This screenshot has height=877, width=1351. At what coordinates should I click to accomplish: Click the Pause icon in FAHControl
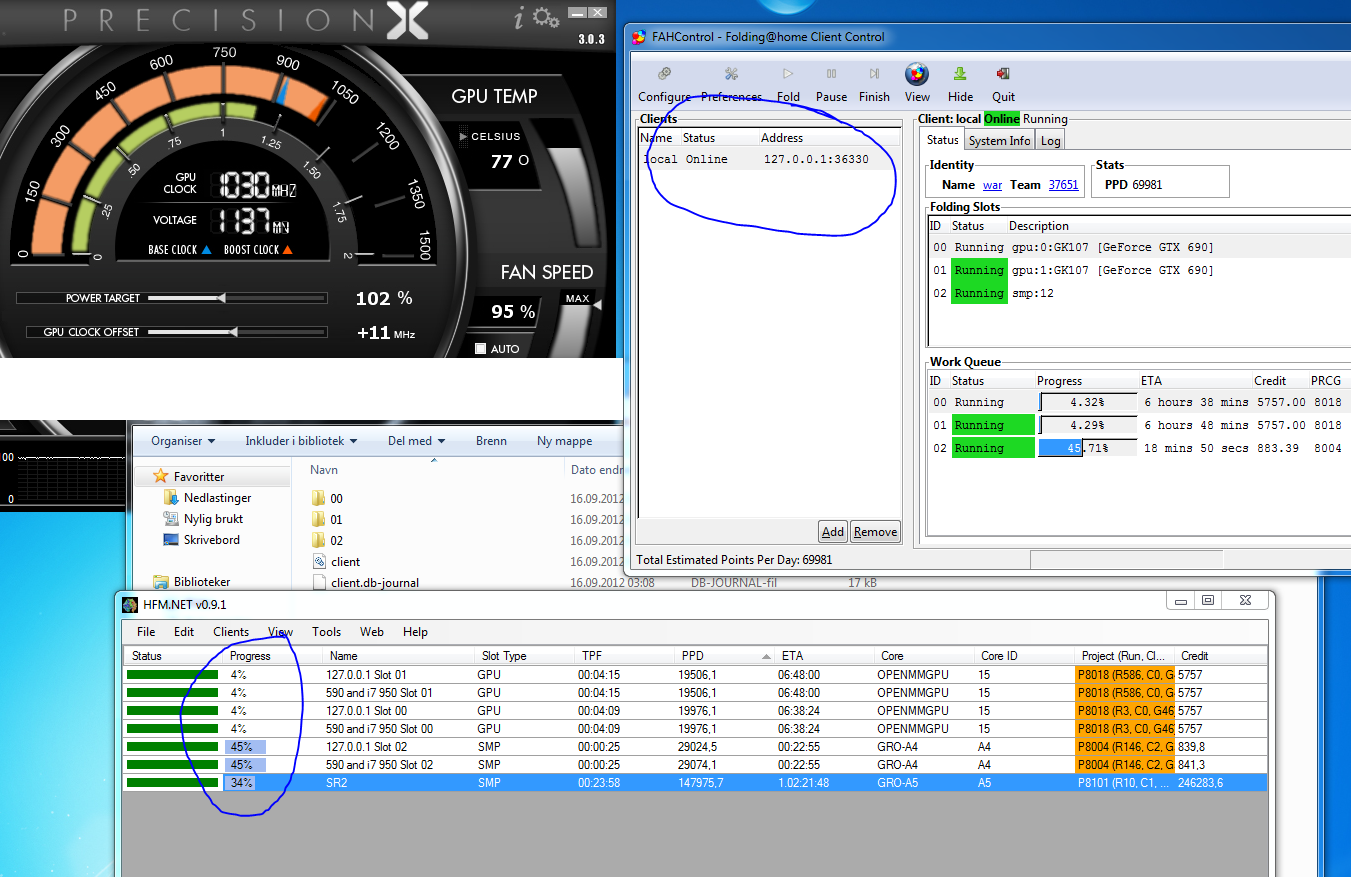click(831, 74)
